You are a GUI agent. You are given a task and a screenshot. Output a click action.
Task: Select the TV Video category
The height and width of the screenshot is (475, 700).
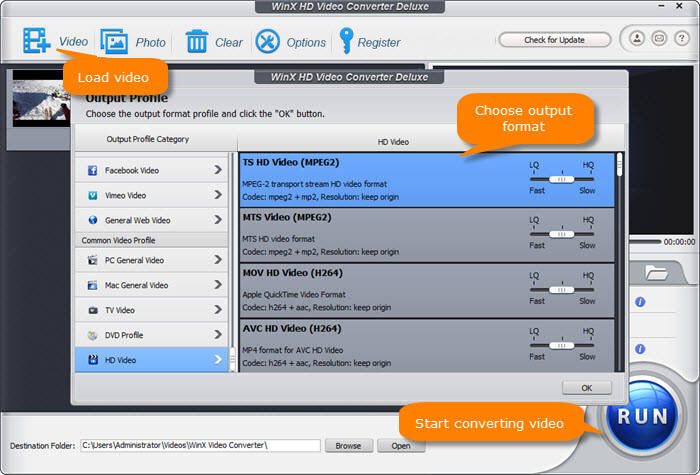(151, 310)
